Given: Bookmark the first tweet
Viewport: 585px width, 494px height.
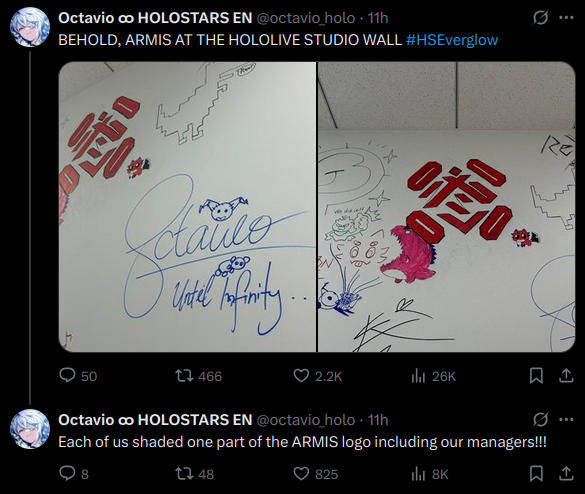Looking at the screenshot, I should [536, 376].
